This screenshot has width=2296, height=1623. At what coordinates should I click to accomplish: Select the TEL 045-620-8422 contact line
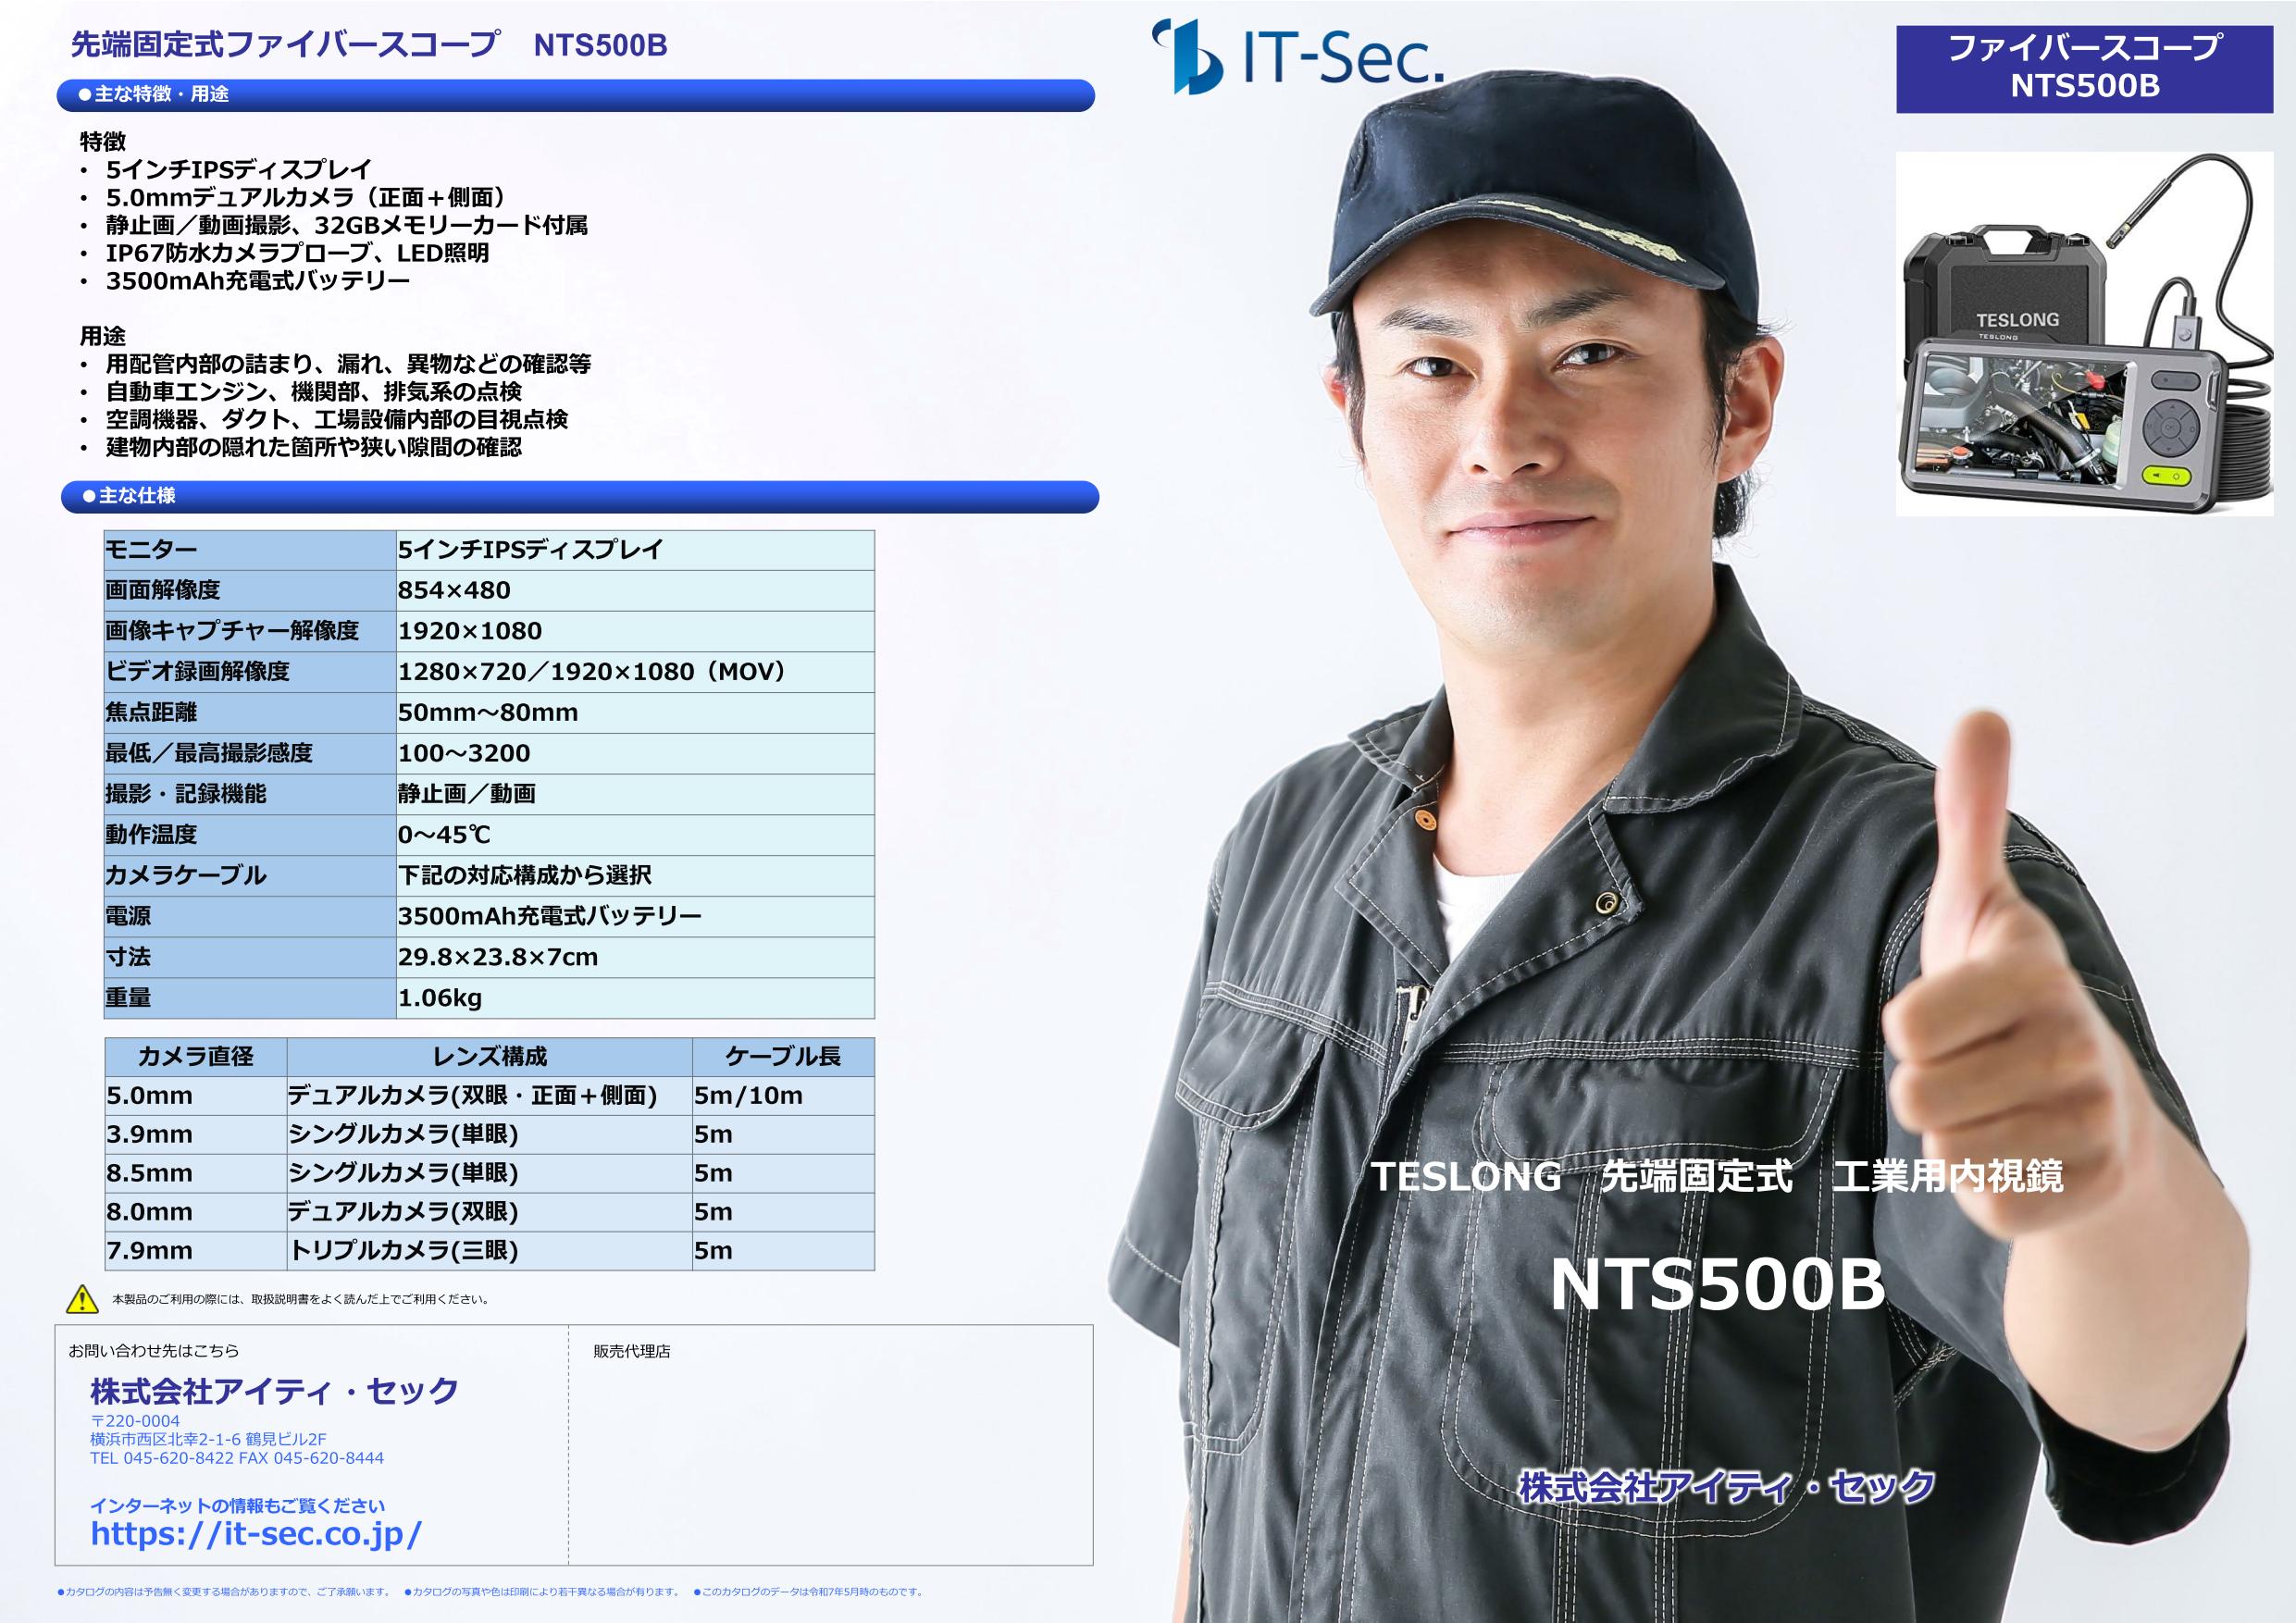pyautogui.click(x=237, y=1458)
